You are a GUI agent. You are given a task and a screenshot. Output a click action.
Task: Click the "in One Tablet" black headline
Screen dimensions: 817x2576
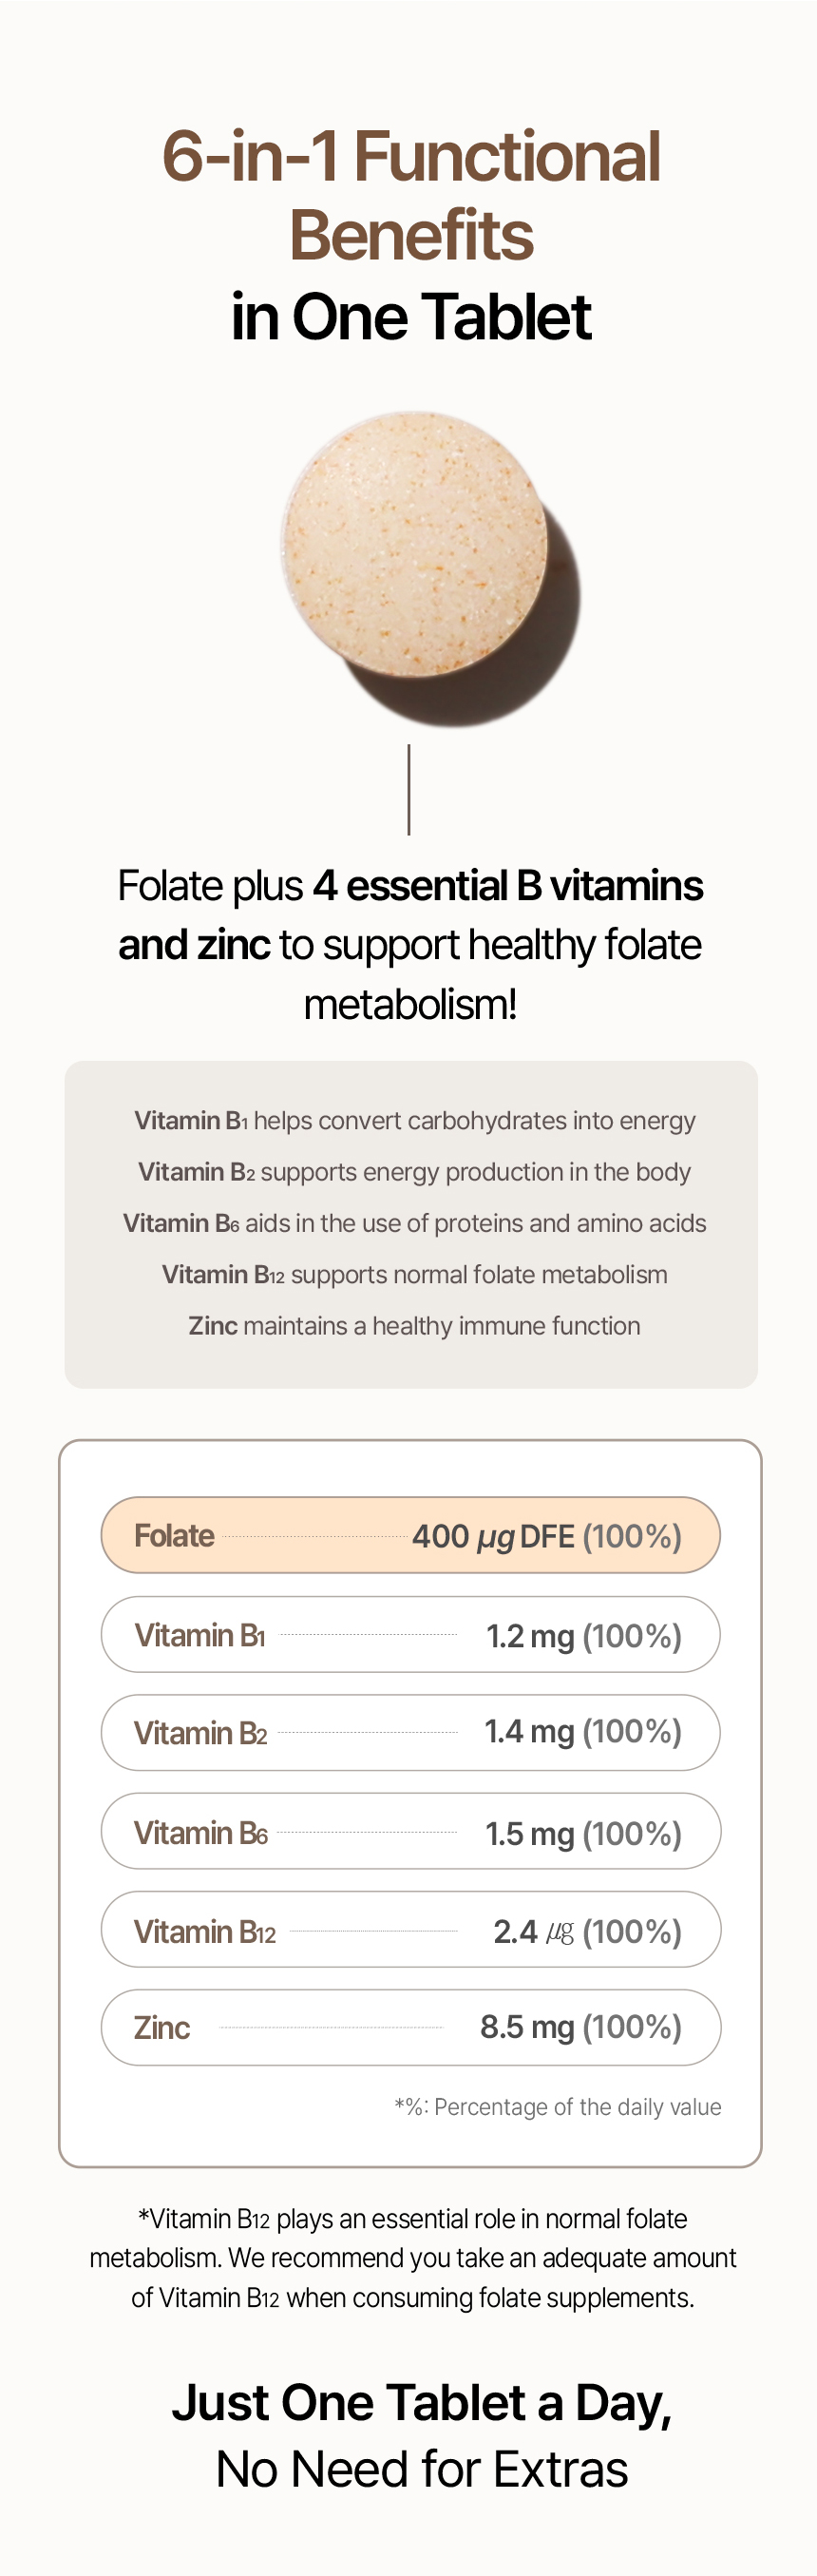click(x=411, y=317)
